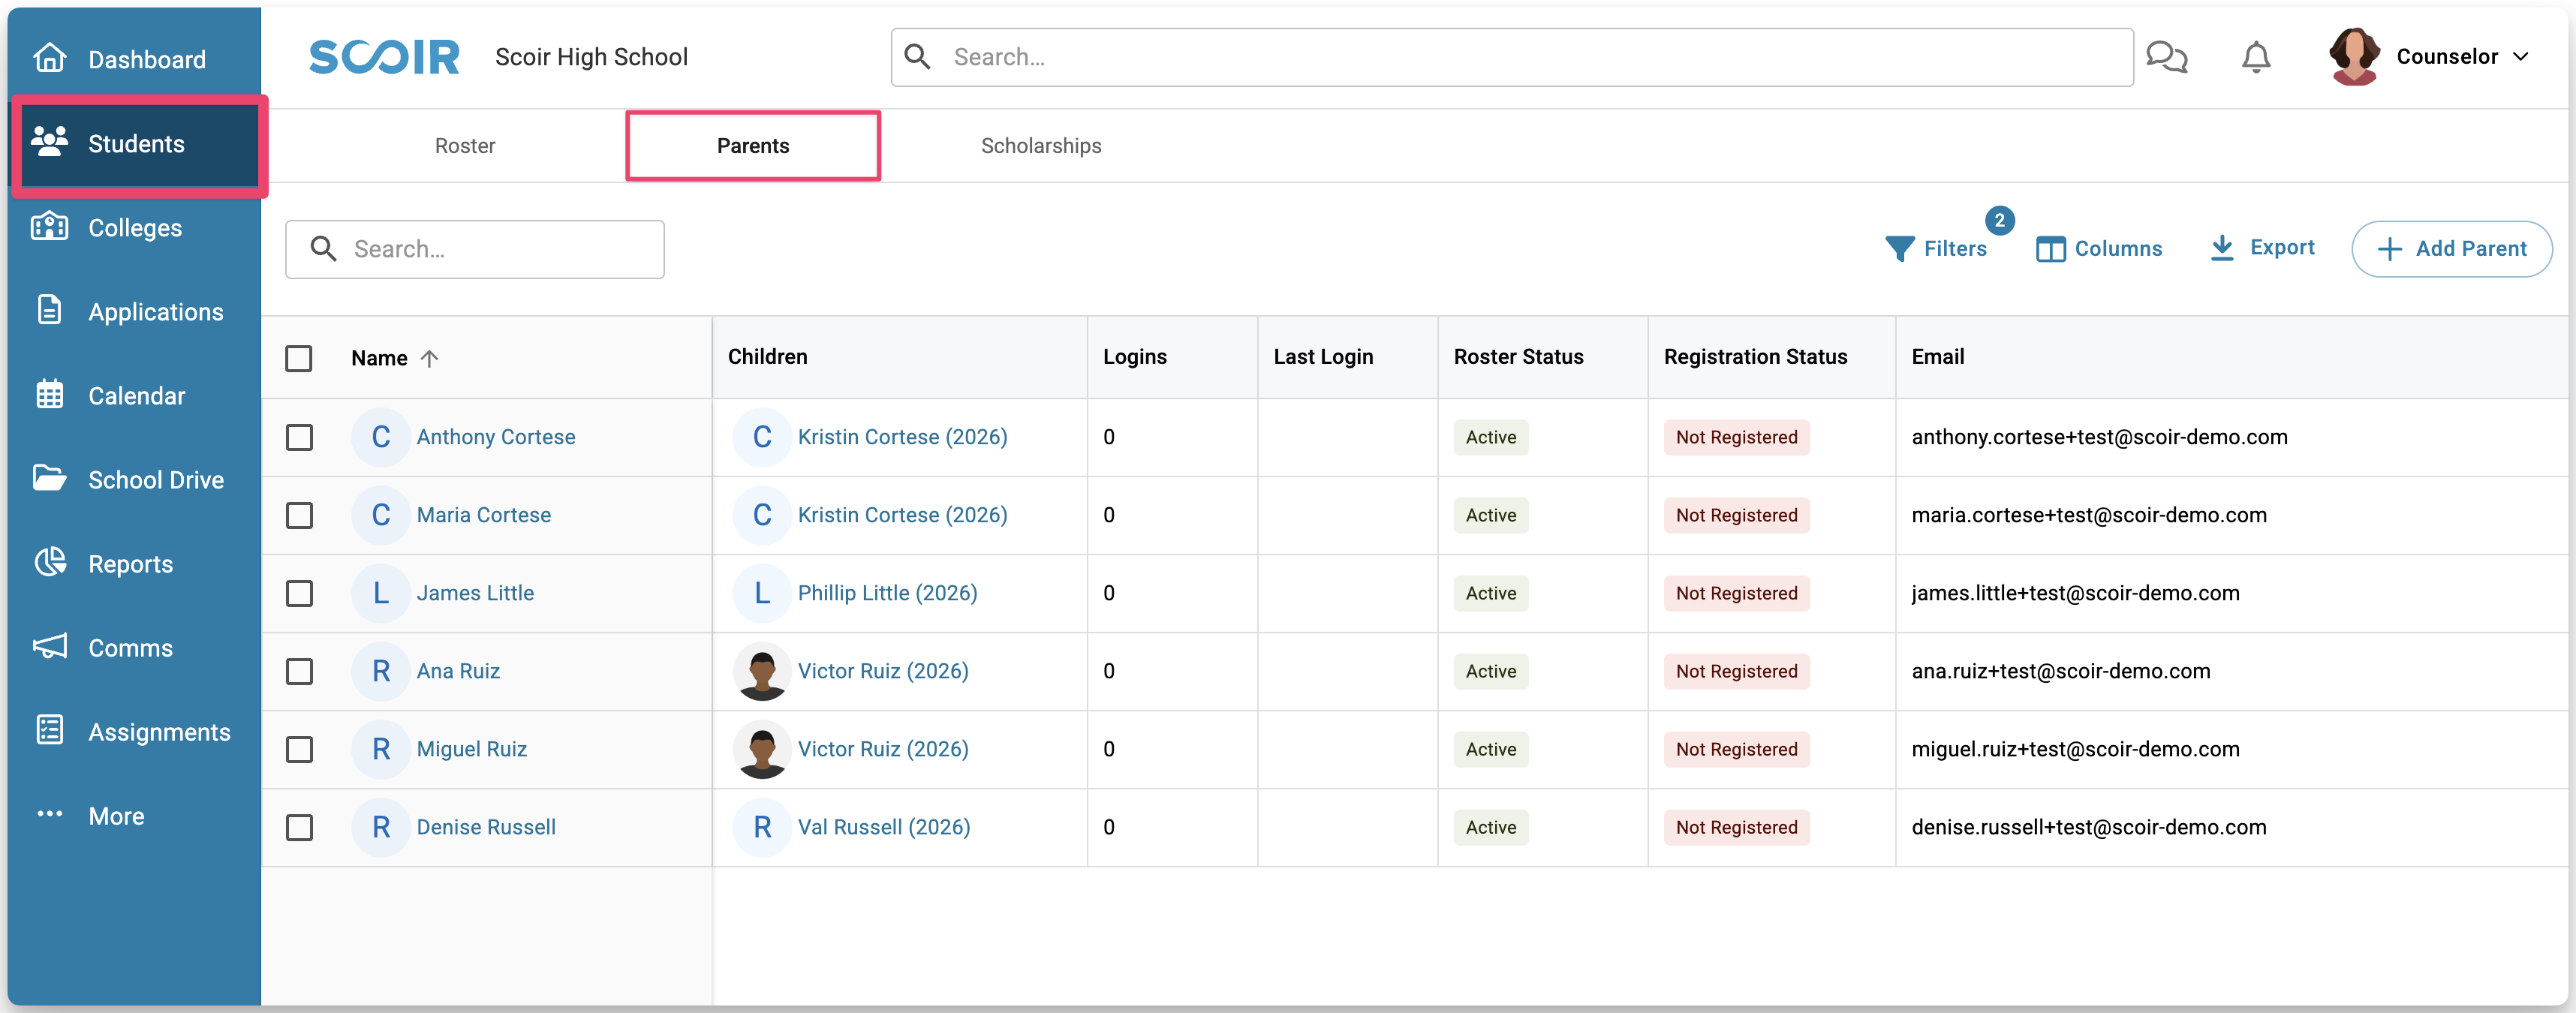Switch to the Scholarships tab
Screen dimensions: 2576x1013
[1040, 146]
